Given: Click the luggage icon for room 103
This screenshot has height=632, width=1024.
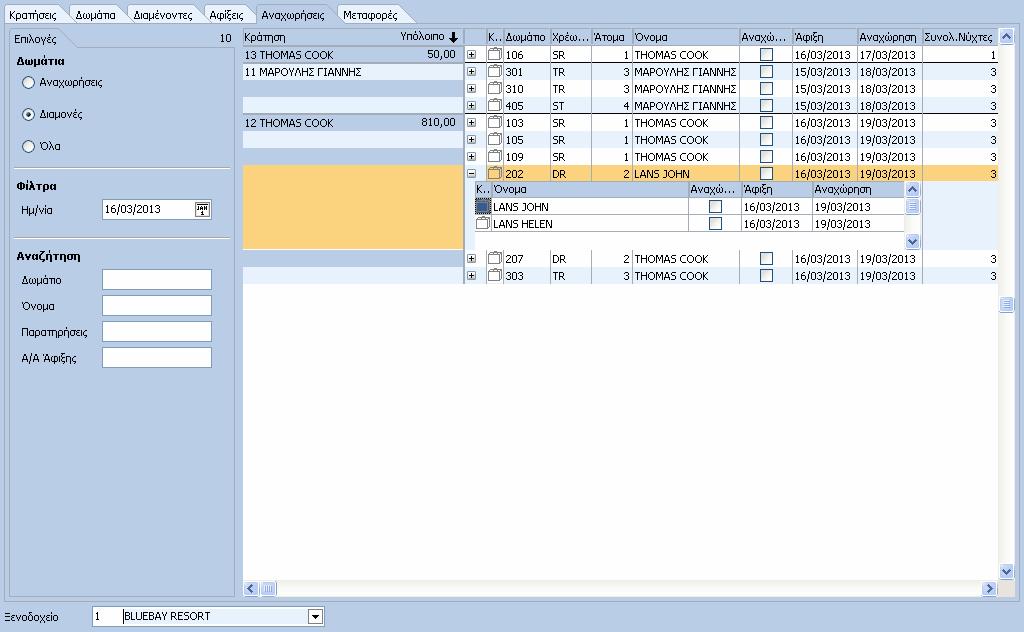Looking at the screenshot, I should click(495, 122).
